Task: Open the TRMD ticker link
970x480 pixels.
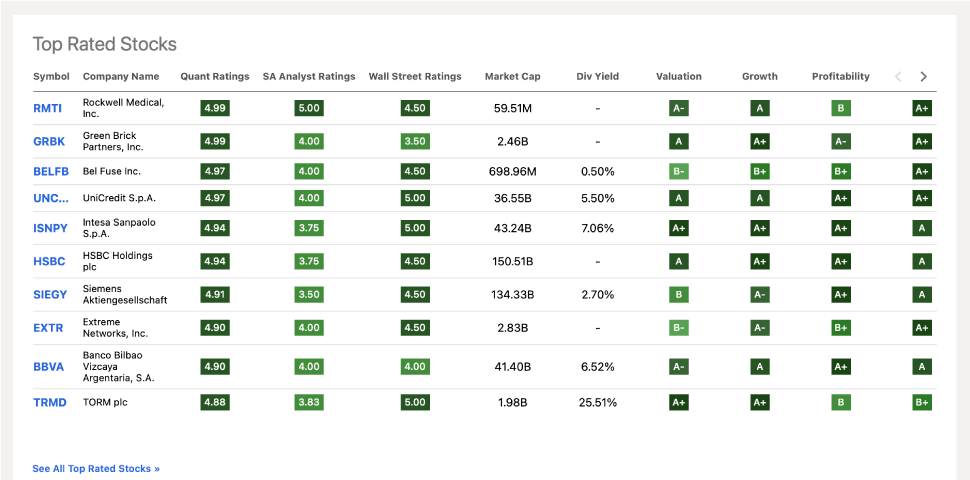Action: click(50, 402)
